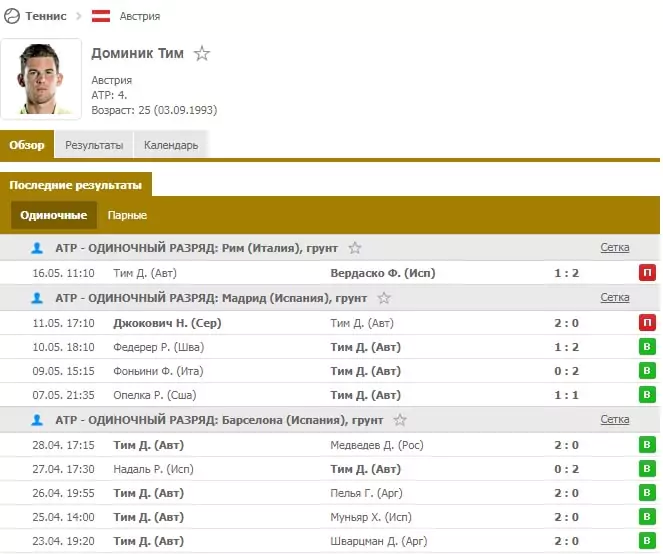This screenshot has height=554, width=663.
Task: Open the Сетка link for Барселона
Action: coord(615,419)
